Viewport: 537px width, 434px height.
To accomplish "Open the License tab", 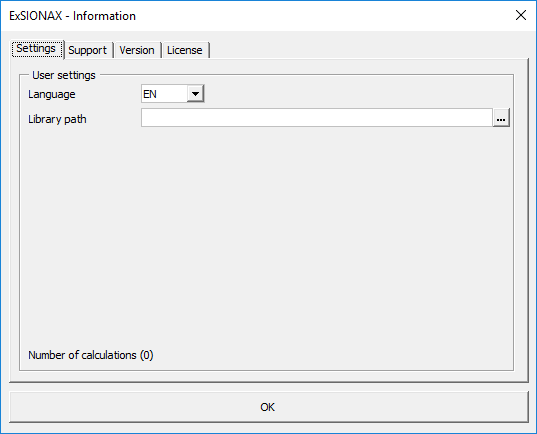I will 185,50.
